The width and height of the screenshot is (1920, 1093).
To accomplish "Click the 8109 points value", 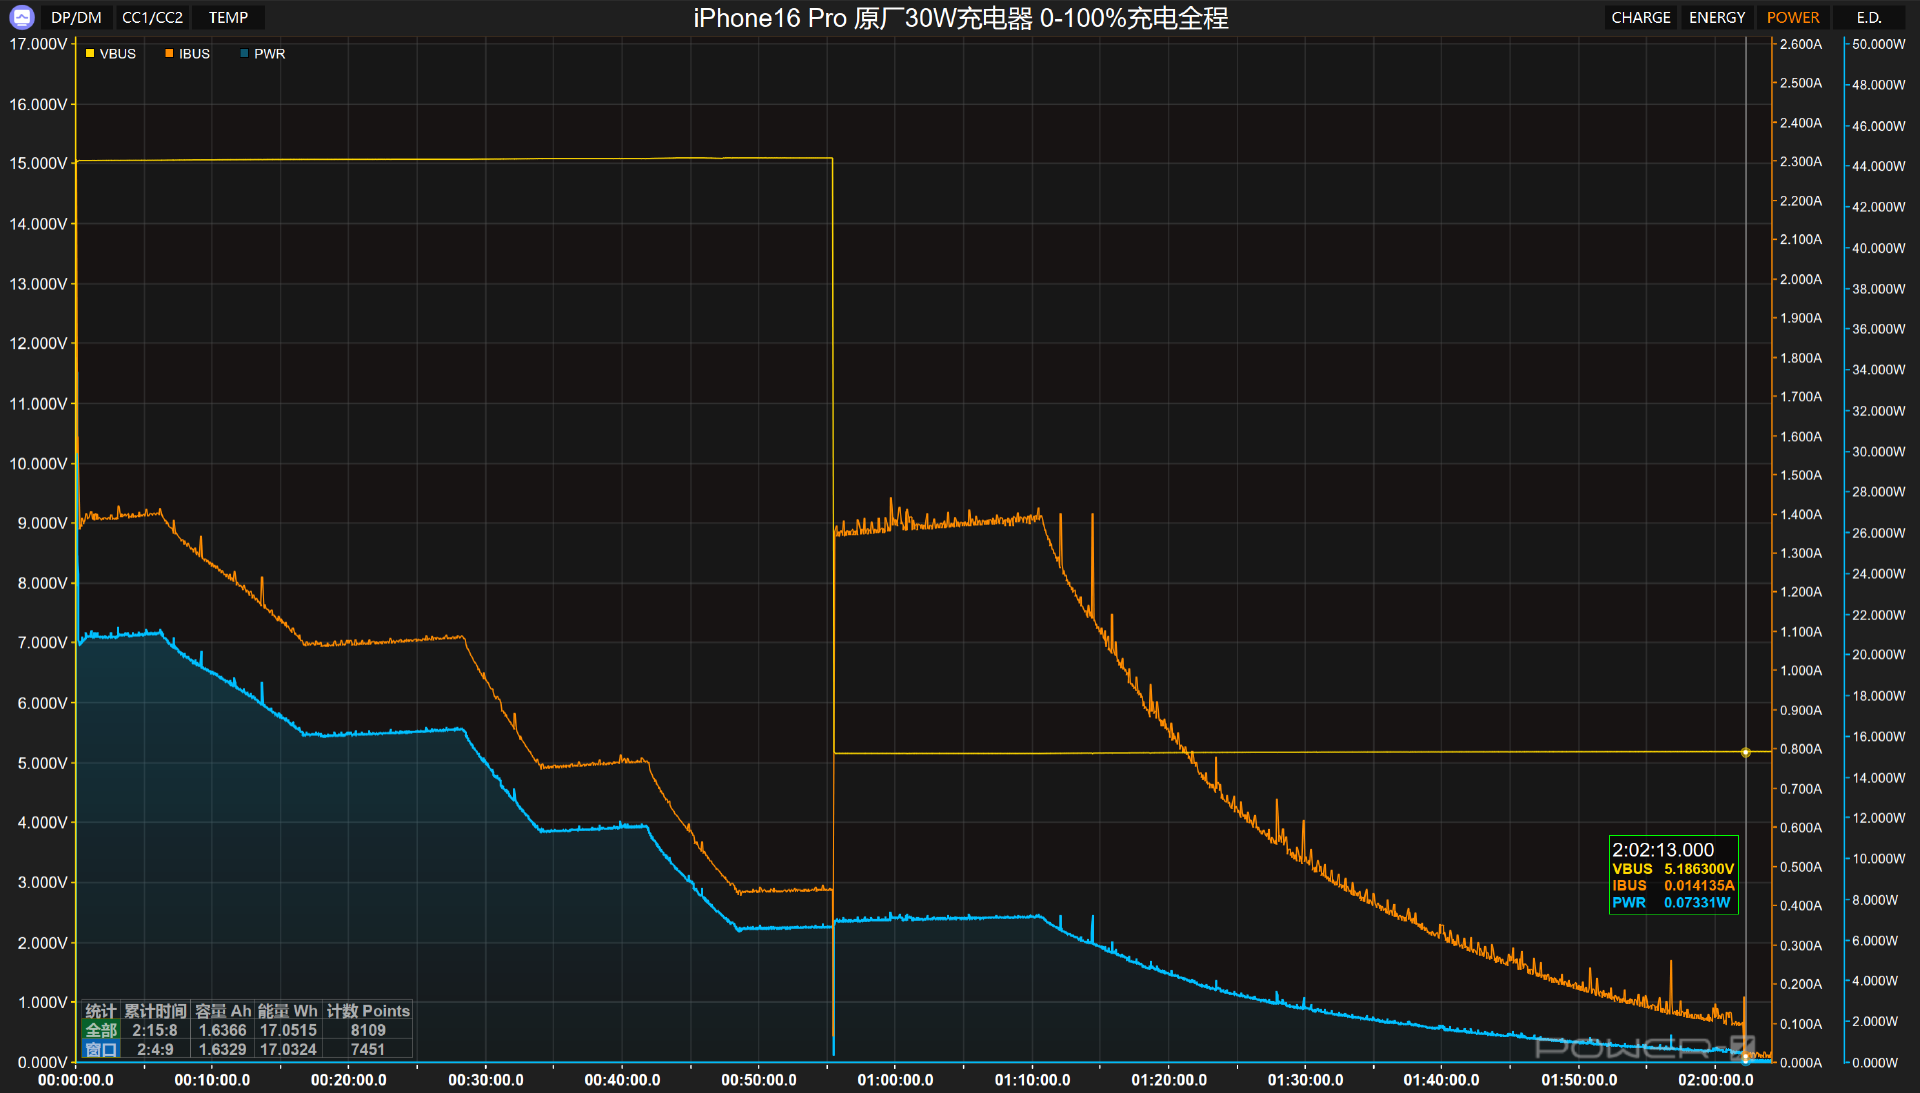I will point(368,1030).
